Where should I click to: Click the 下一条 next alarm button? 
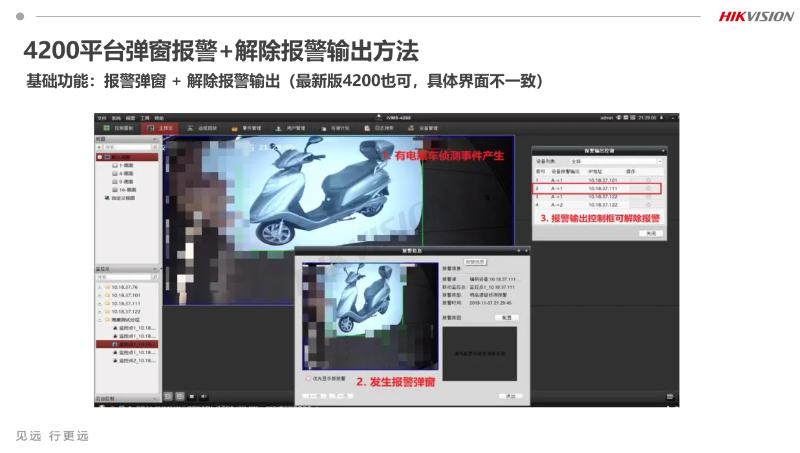point(341,396)
